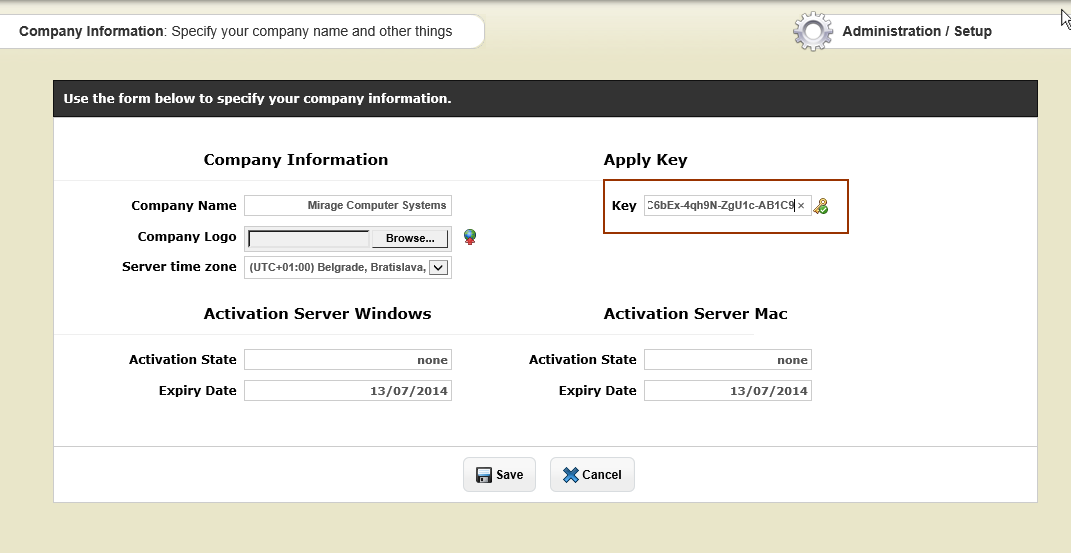The height and width of the screenshot is (553, 1071).
Task: Click the globe upload logo icon
Action: coord(469,238)
